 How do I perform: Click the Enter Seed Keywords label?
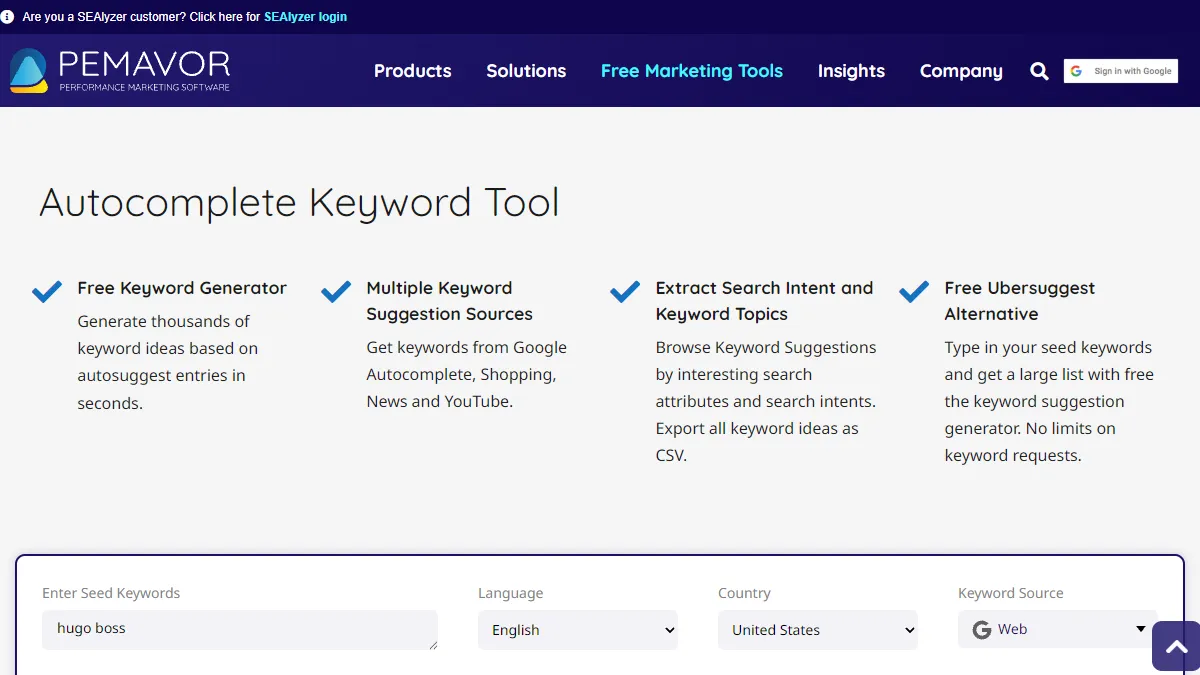tap(111, 593)
